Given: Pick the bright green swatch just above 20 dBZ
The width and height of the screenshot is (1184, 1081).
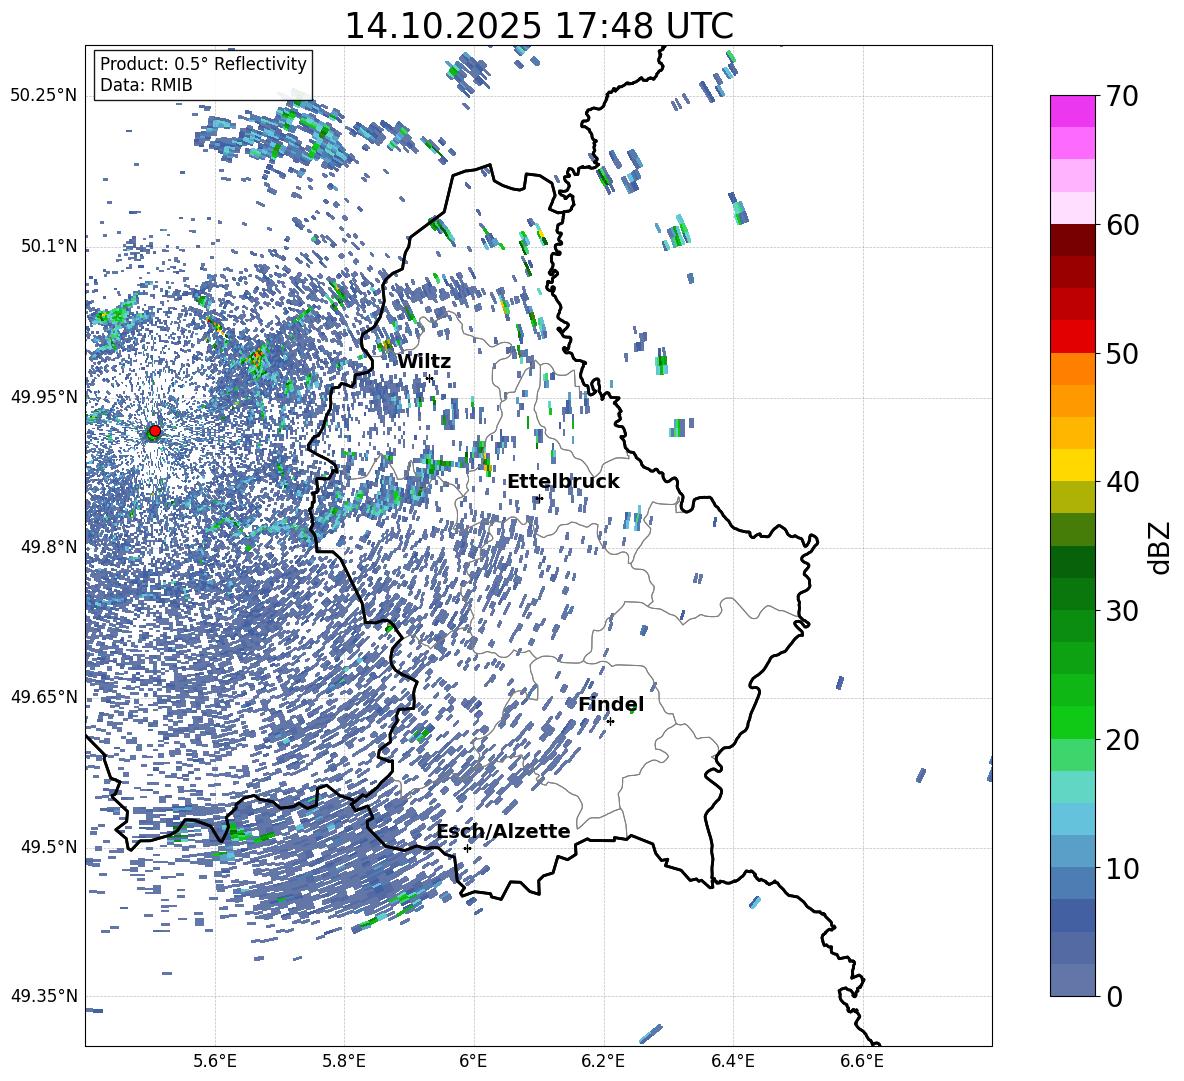Looking at the screenshot, I should point(1073,723).
